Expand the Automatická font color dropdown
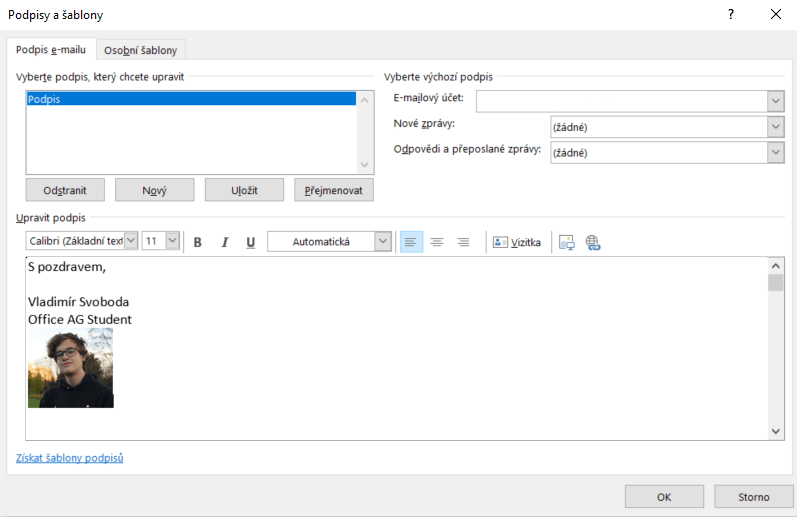 (383, 242)
